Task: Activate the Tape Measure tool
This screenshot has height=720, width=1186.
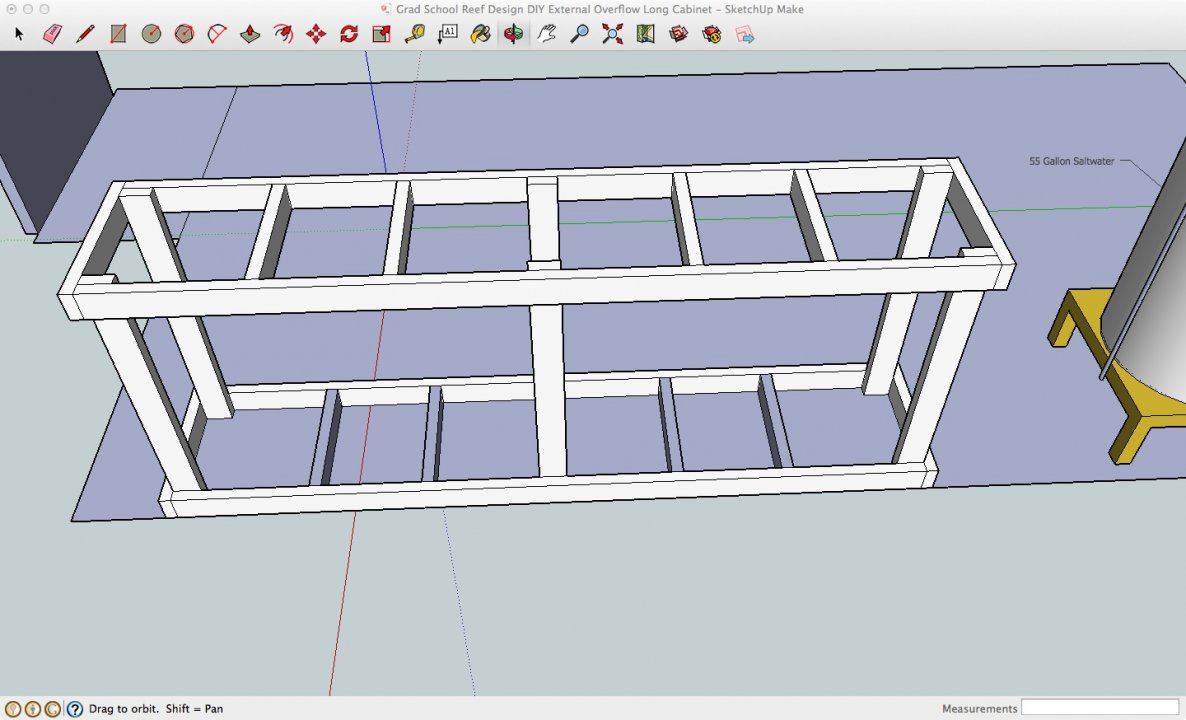Action: point(415,34)
